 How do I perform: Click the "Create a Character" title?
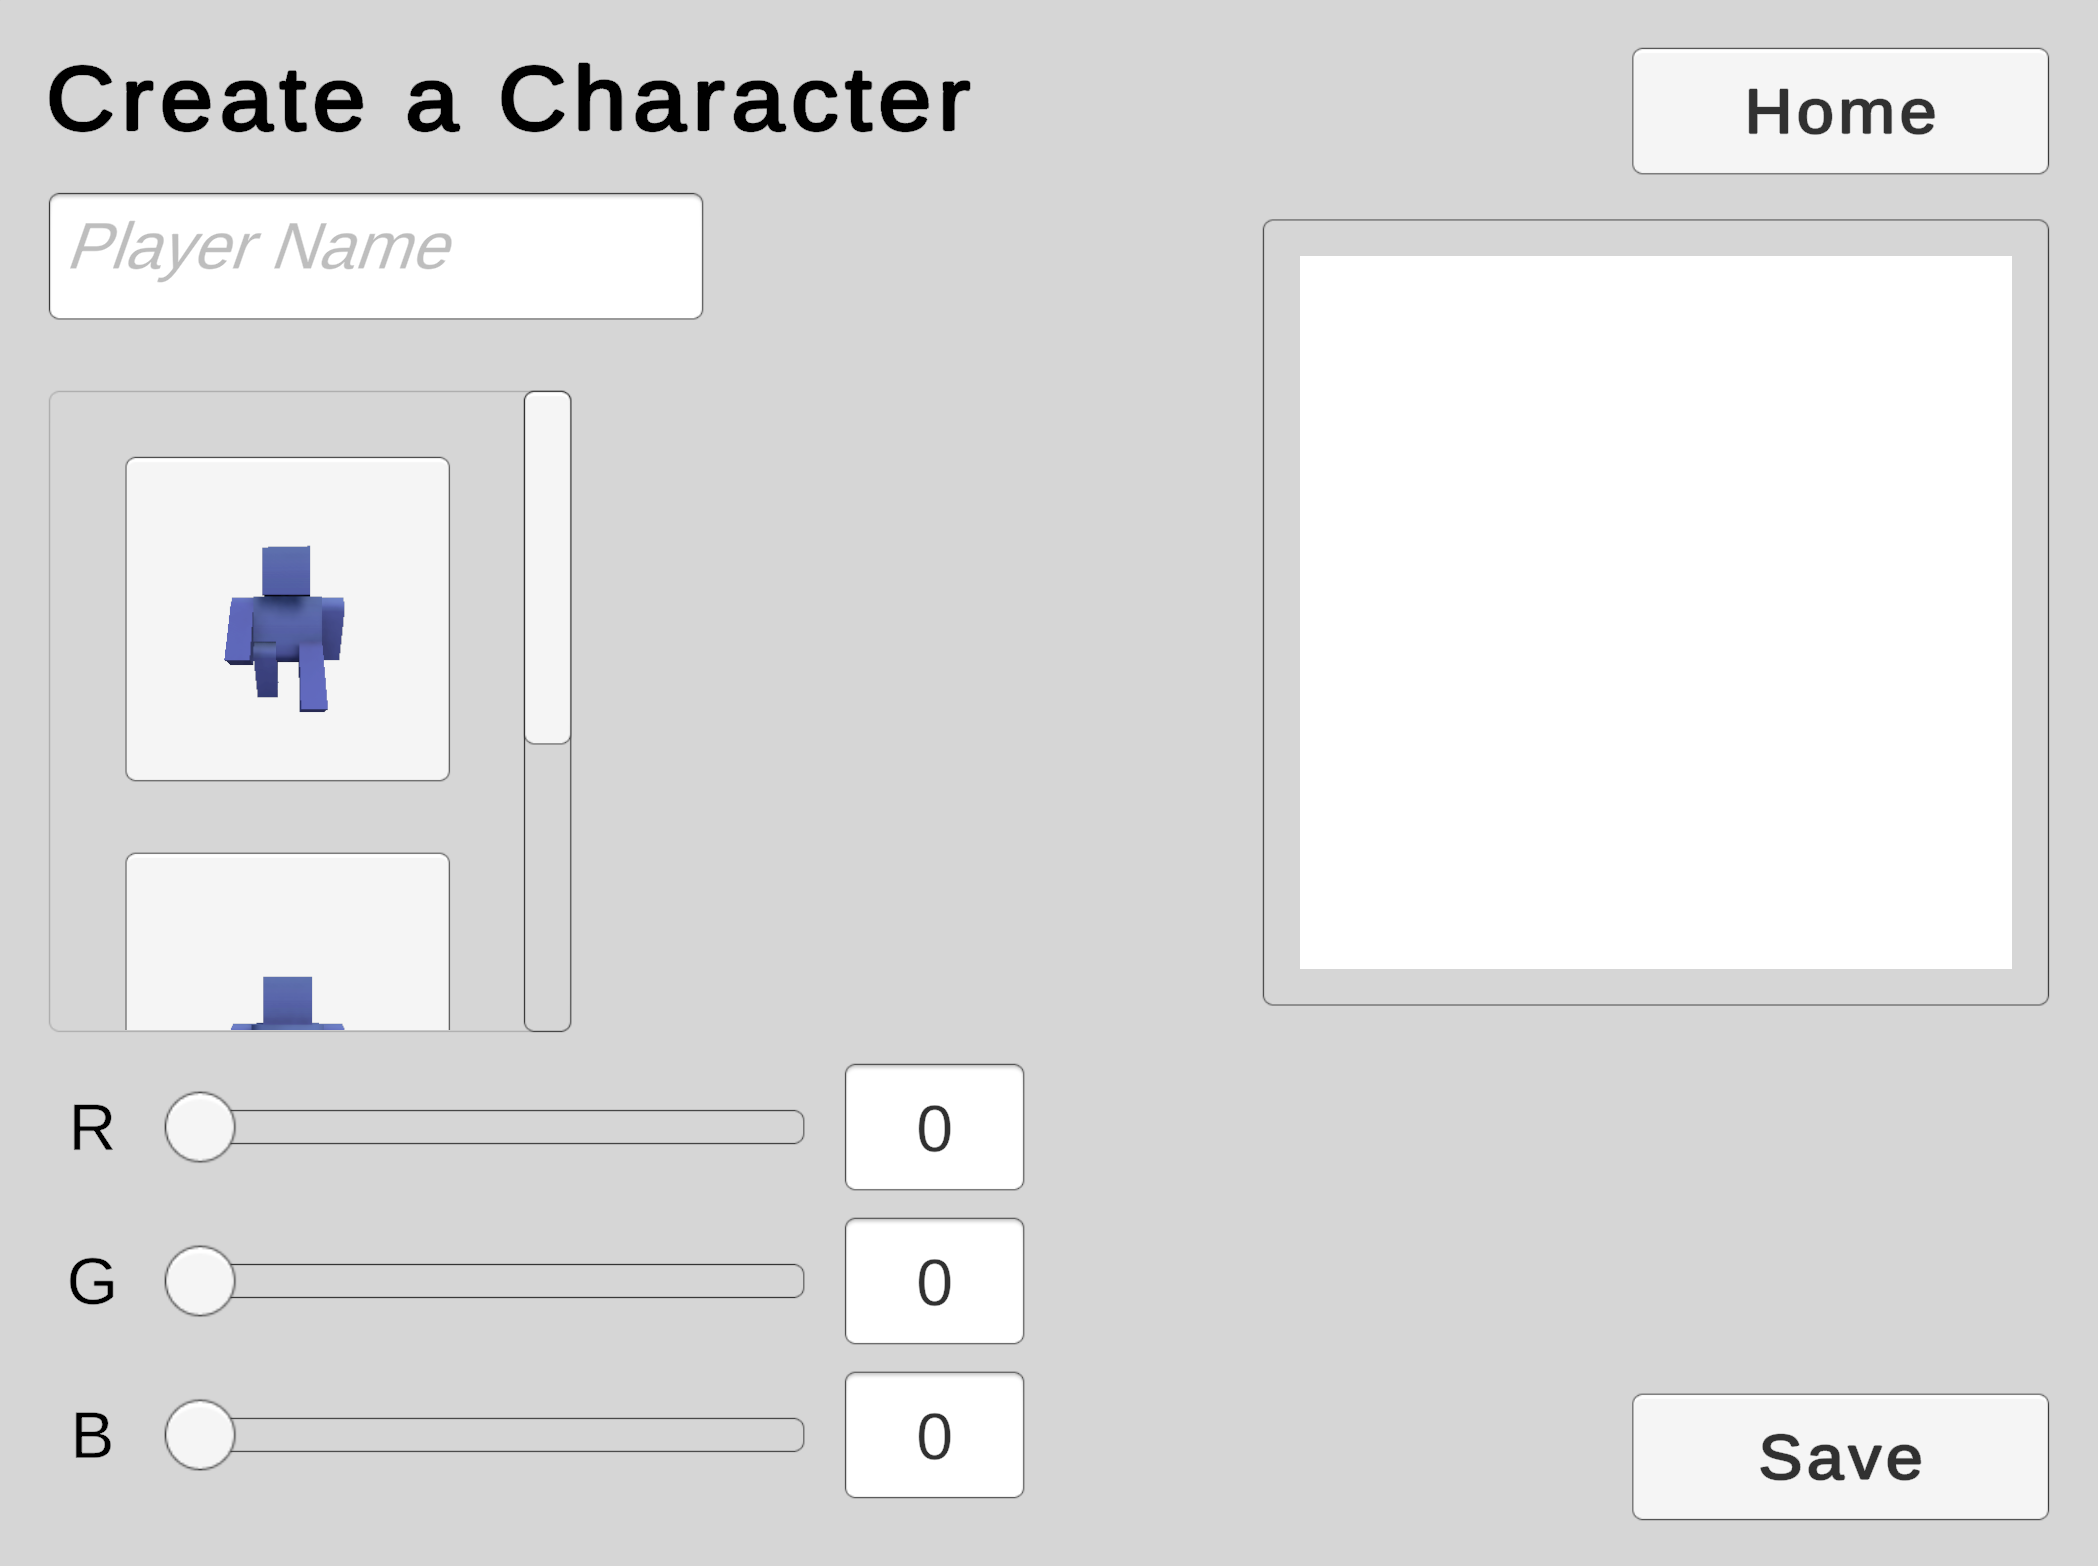[508, 99]
